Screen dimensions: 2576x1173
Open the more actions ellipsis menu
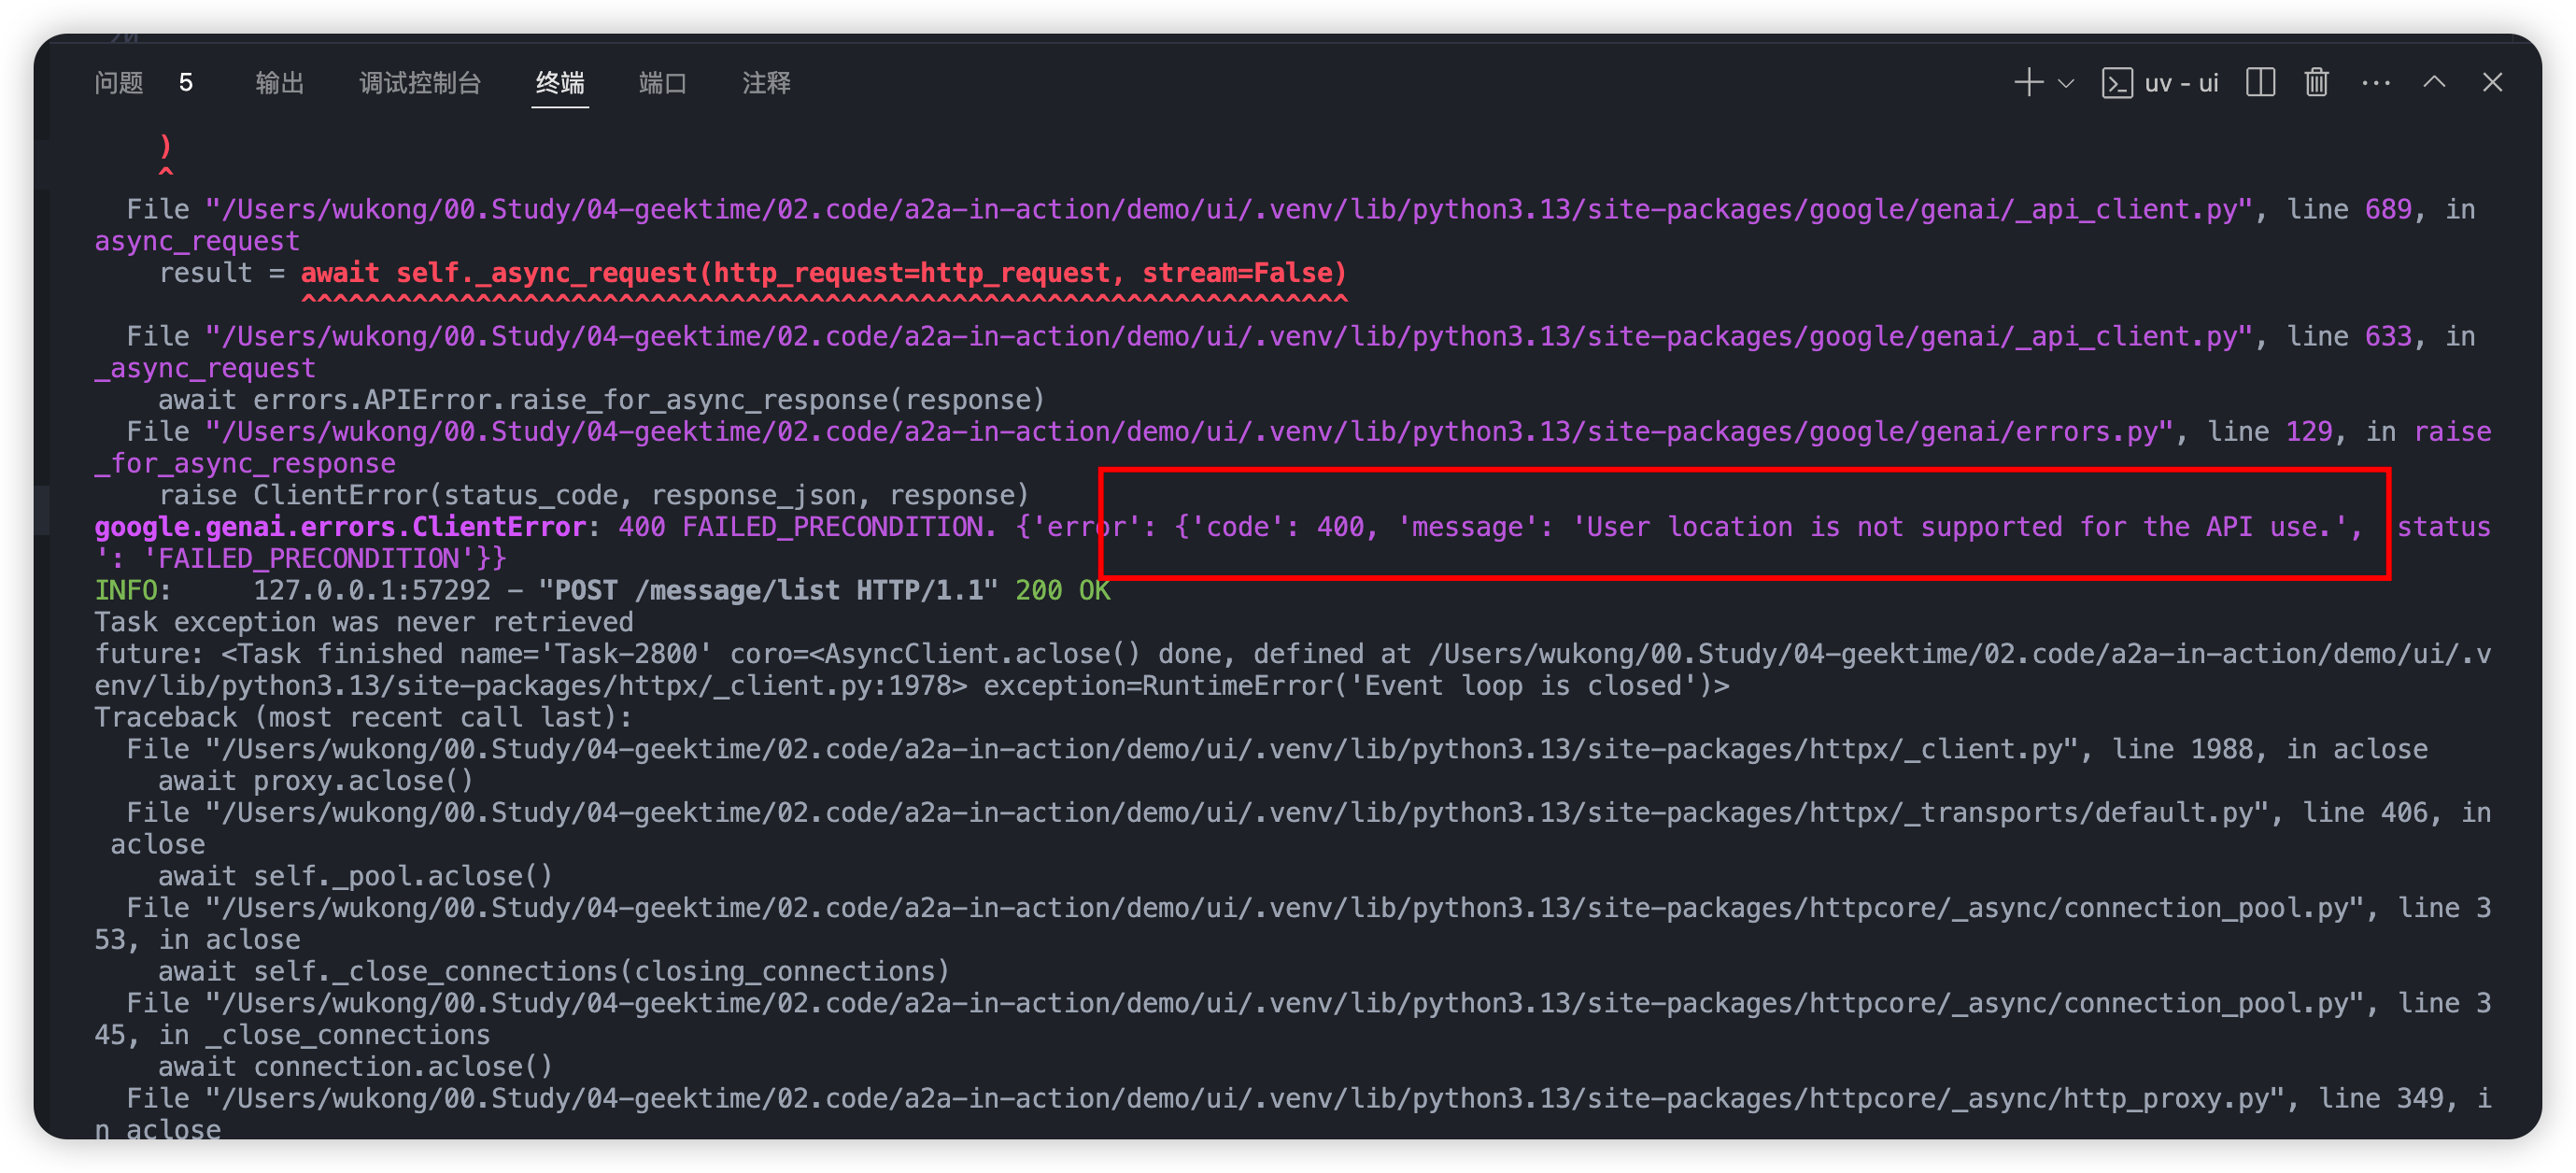point(2376,83)
